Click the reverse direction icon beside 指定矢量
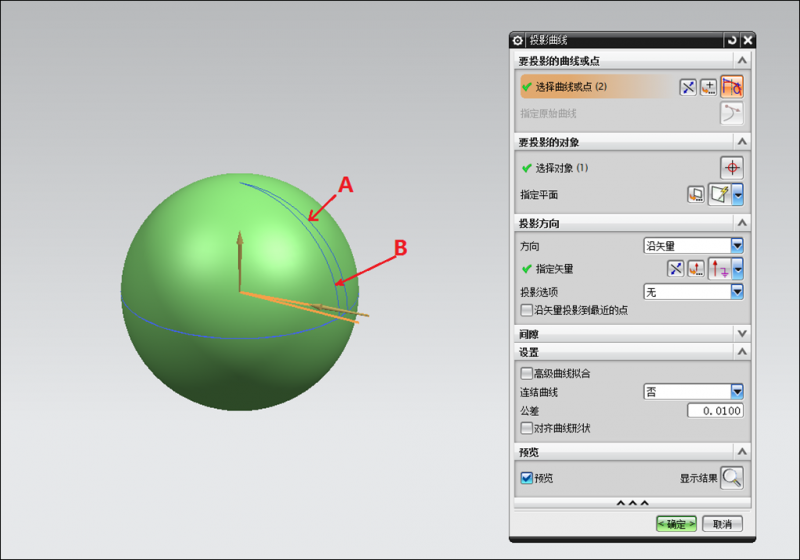Image resolution: width=800 pixels, height=560 pixels. 677,269
